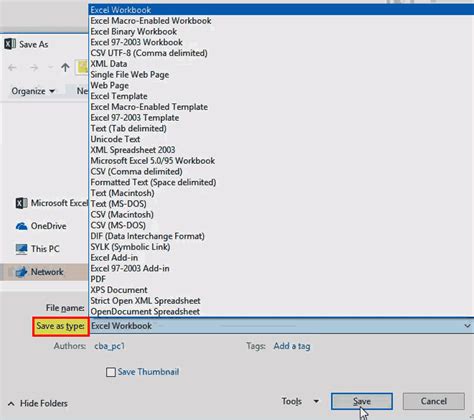Click the Save button

(x=362, y=401)
